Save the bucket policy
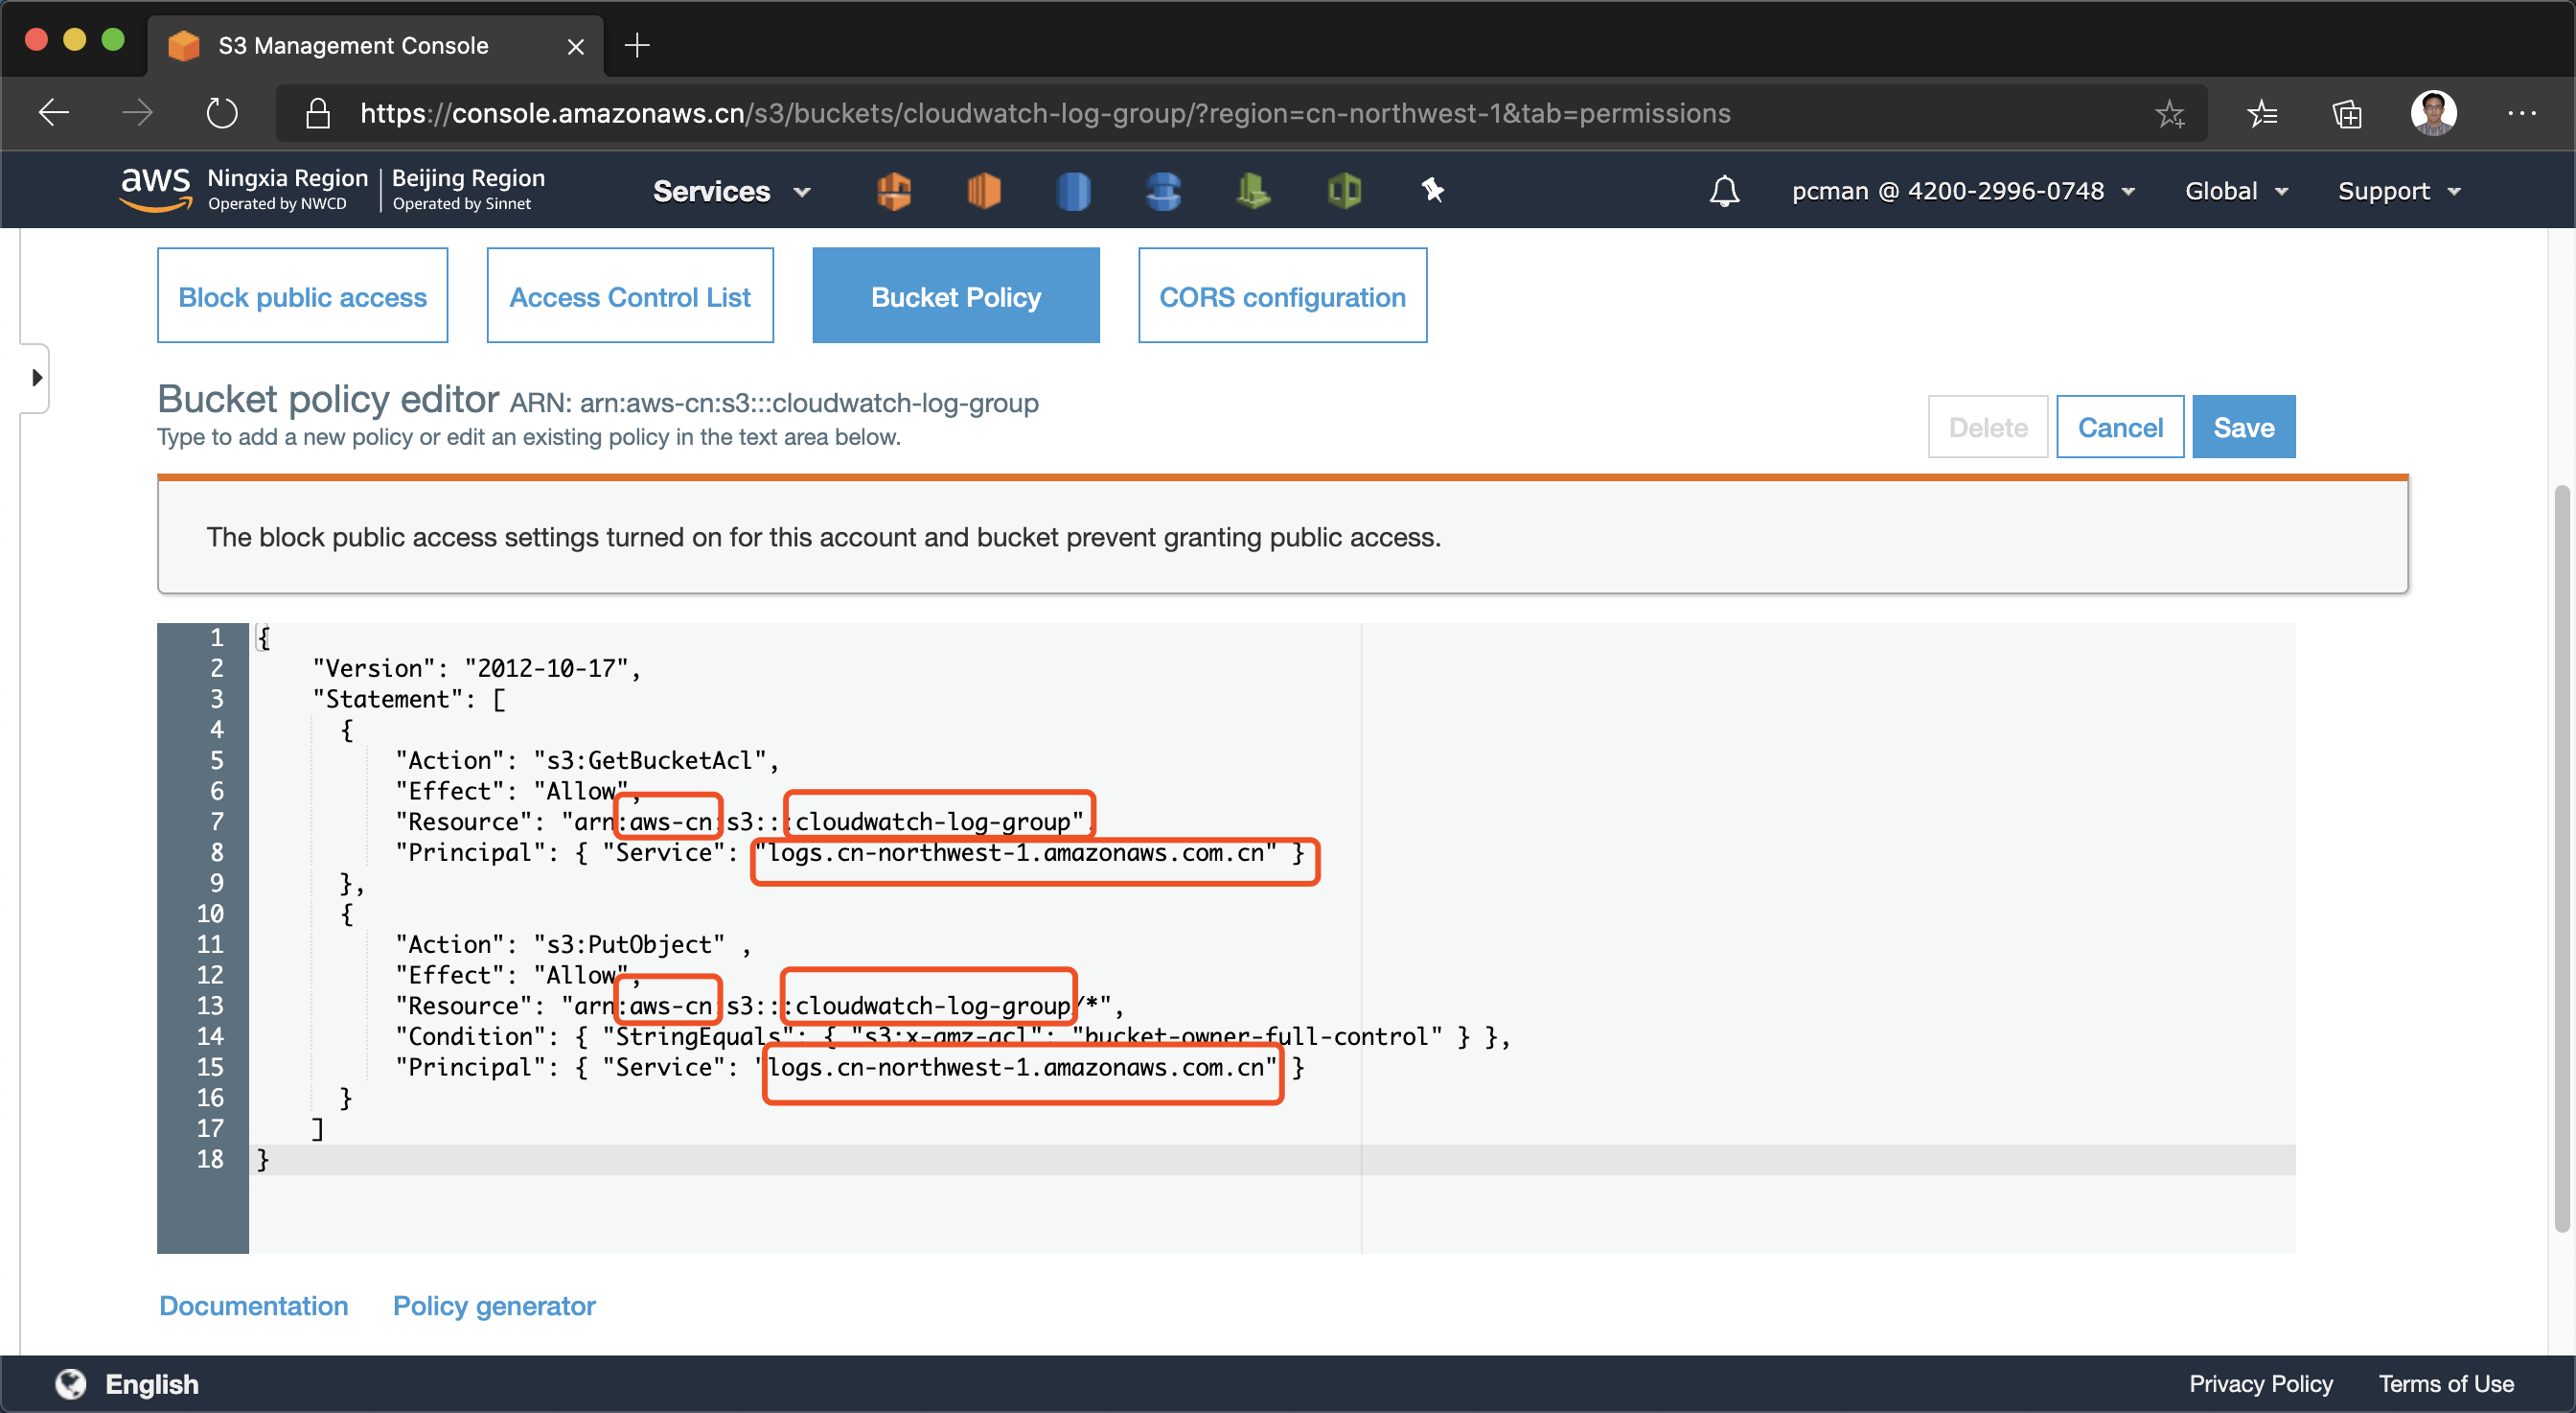 [x=2243, y=428]
